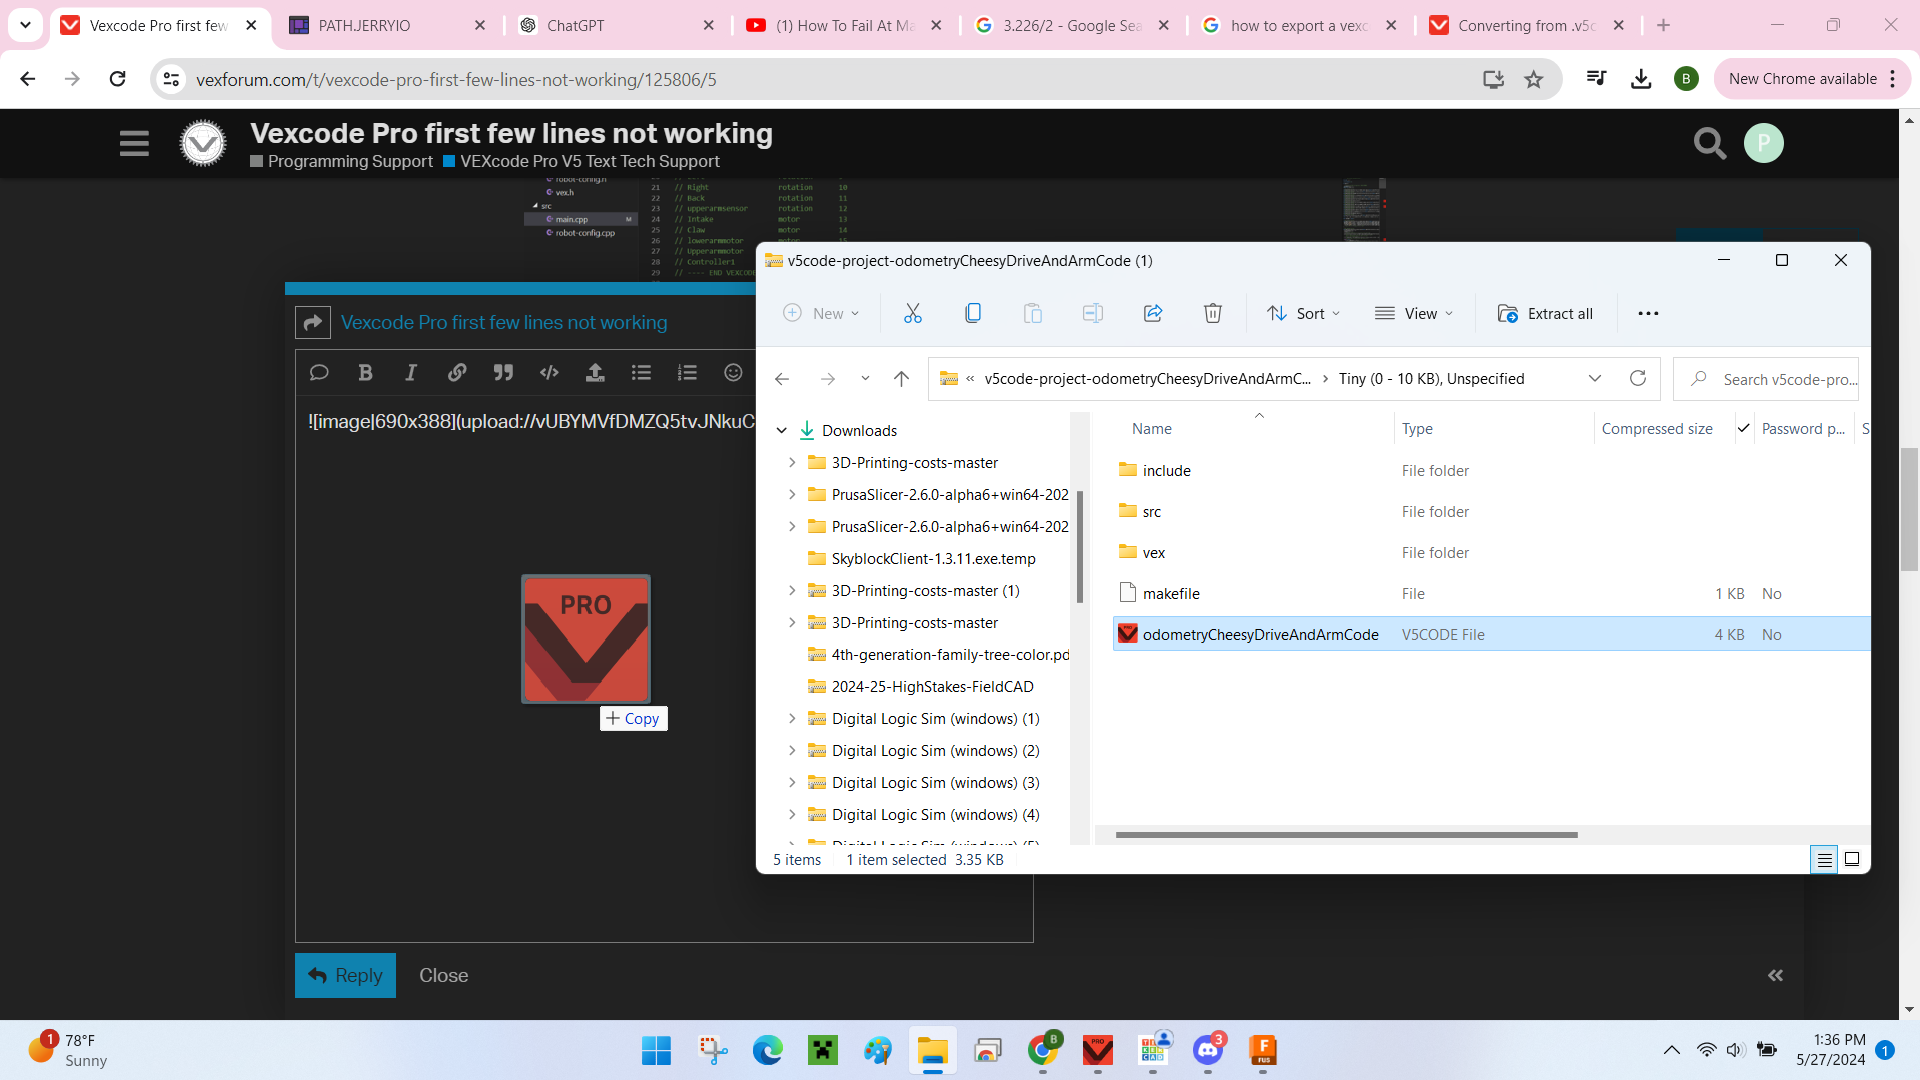Open the Windows Start menu
The height and width of the screenshot is (1080, 1920).
coord(656,1050)
